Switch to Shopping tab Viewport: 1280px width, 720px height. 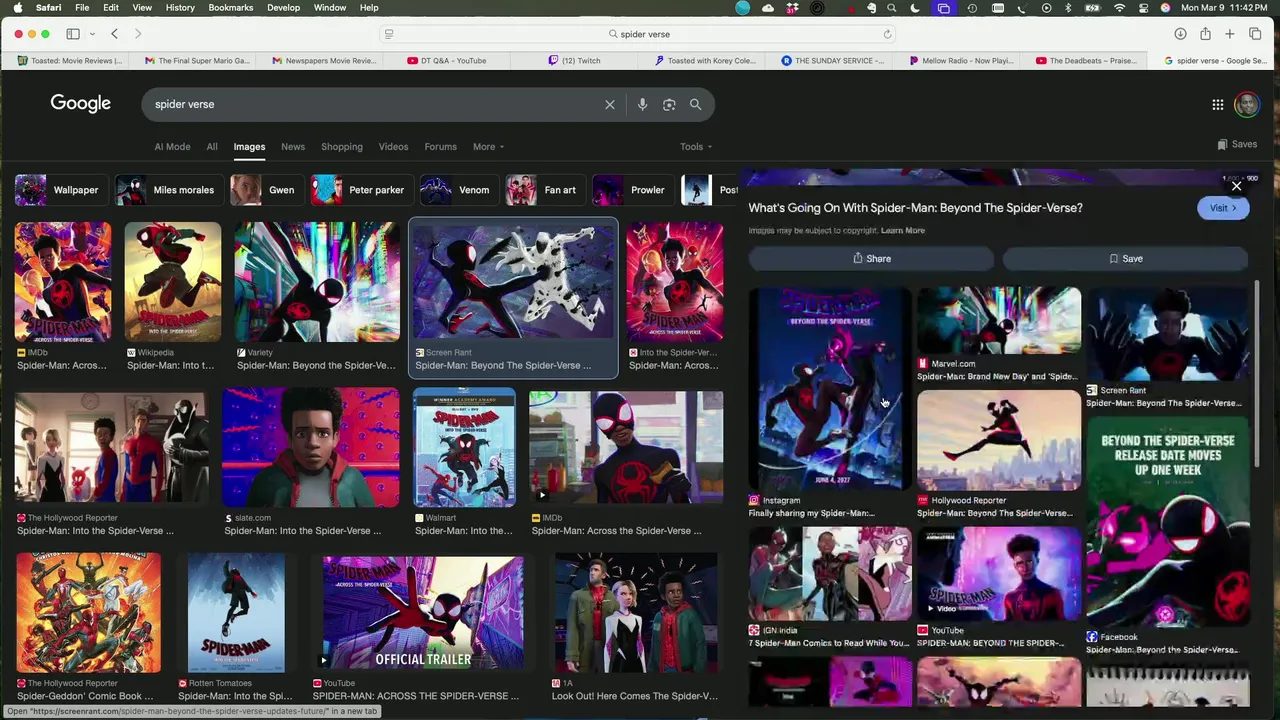point(342,147)
